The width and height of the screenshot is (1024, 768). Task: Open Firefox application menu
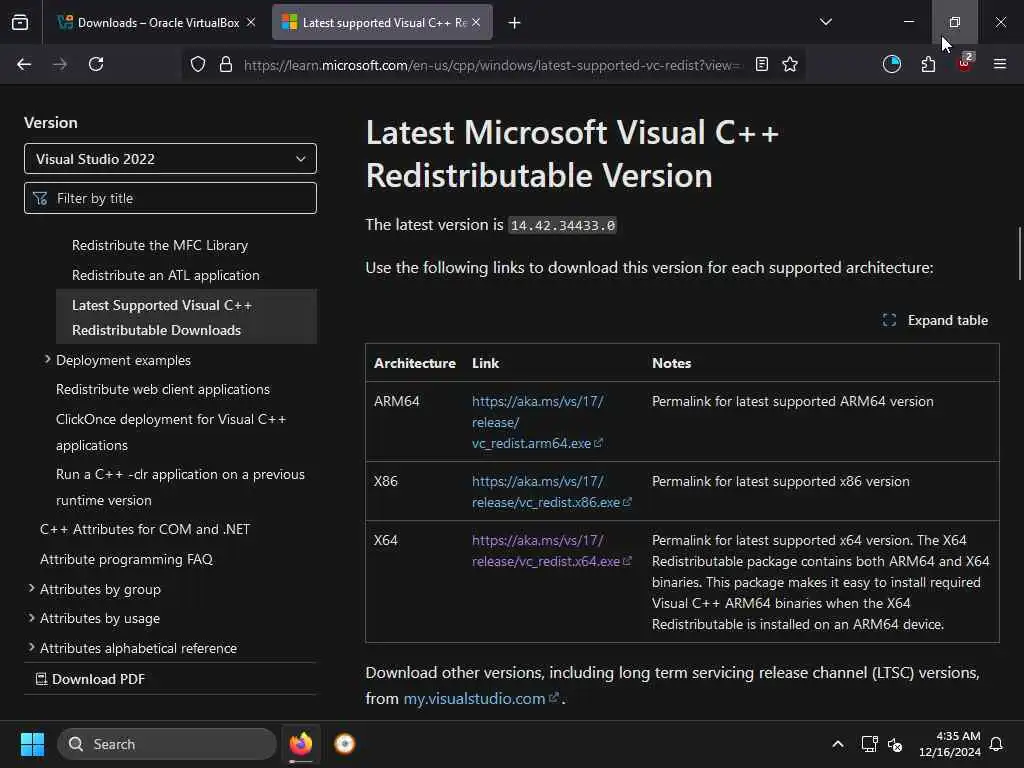tap(1000, 64)
